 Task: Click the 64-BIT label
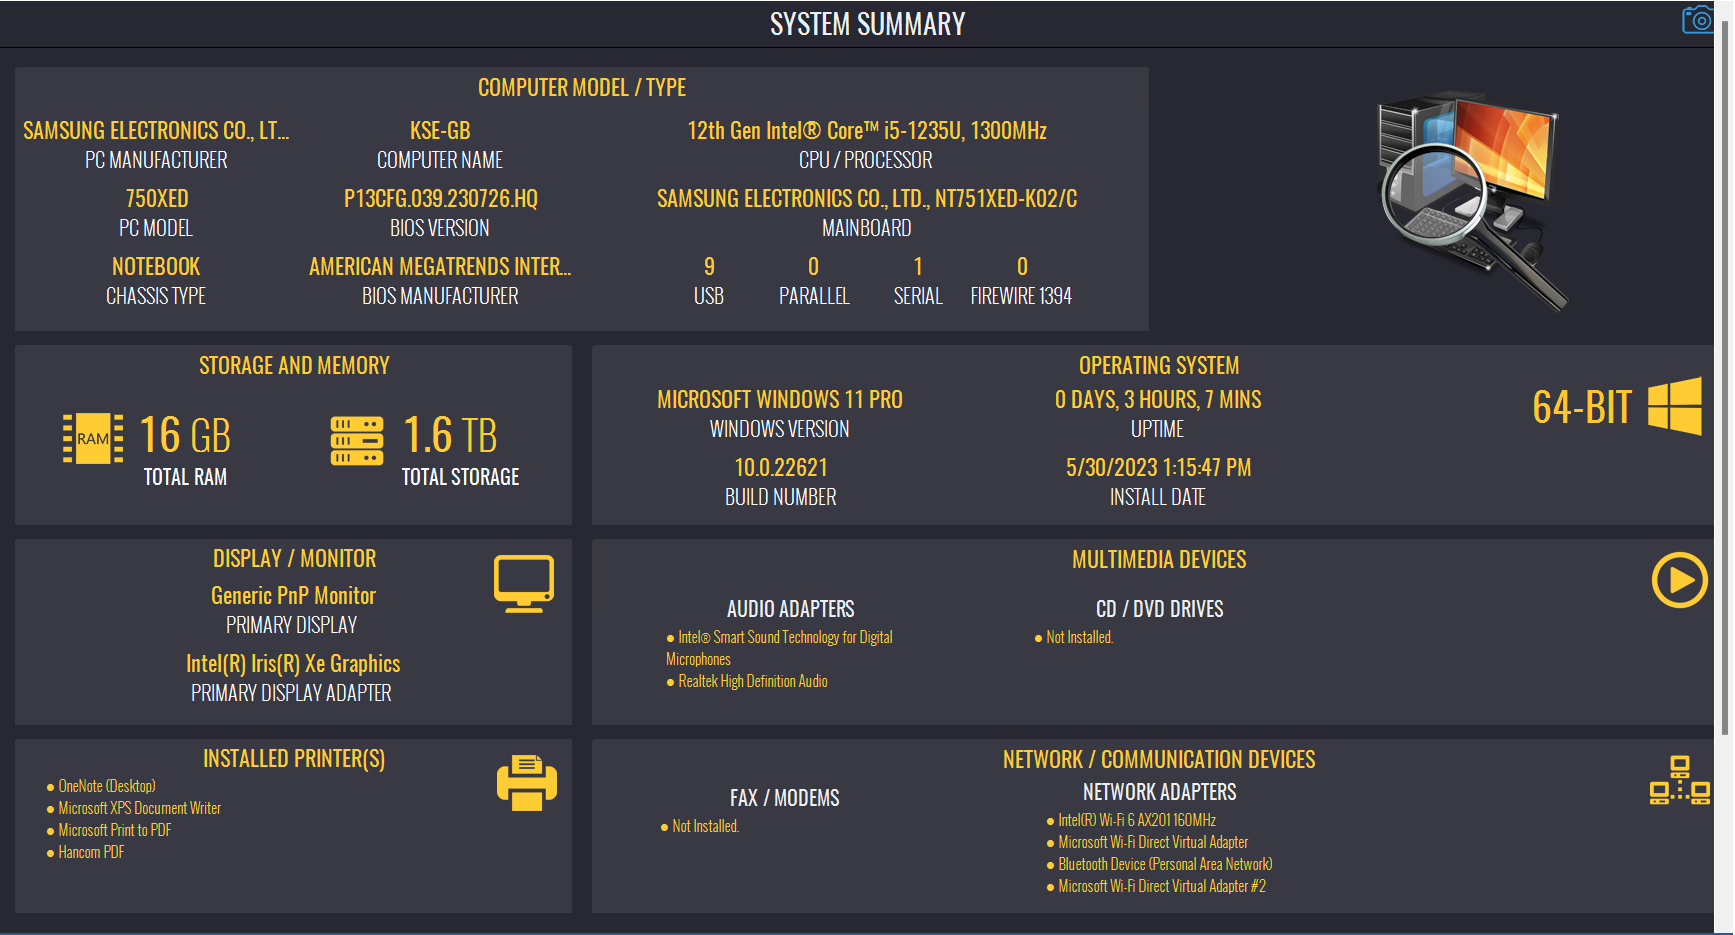pos(1582,408)
